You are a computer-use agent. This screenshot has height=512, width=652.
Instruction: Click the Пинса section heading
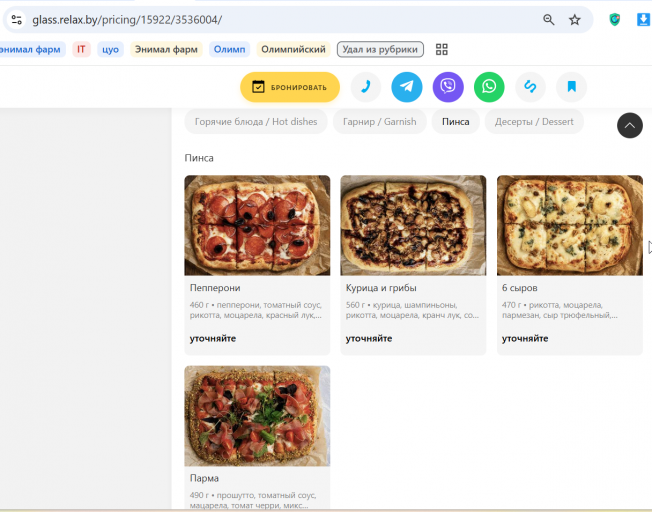tap(199, 158)
